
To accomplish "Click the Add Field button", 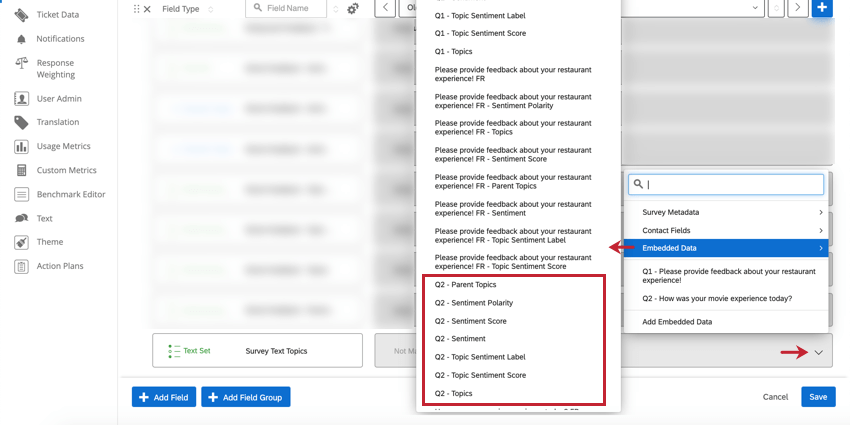I will coord(164,397).
